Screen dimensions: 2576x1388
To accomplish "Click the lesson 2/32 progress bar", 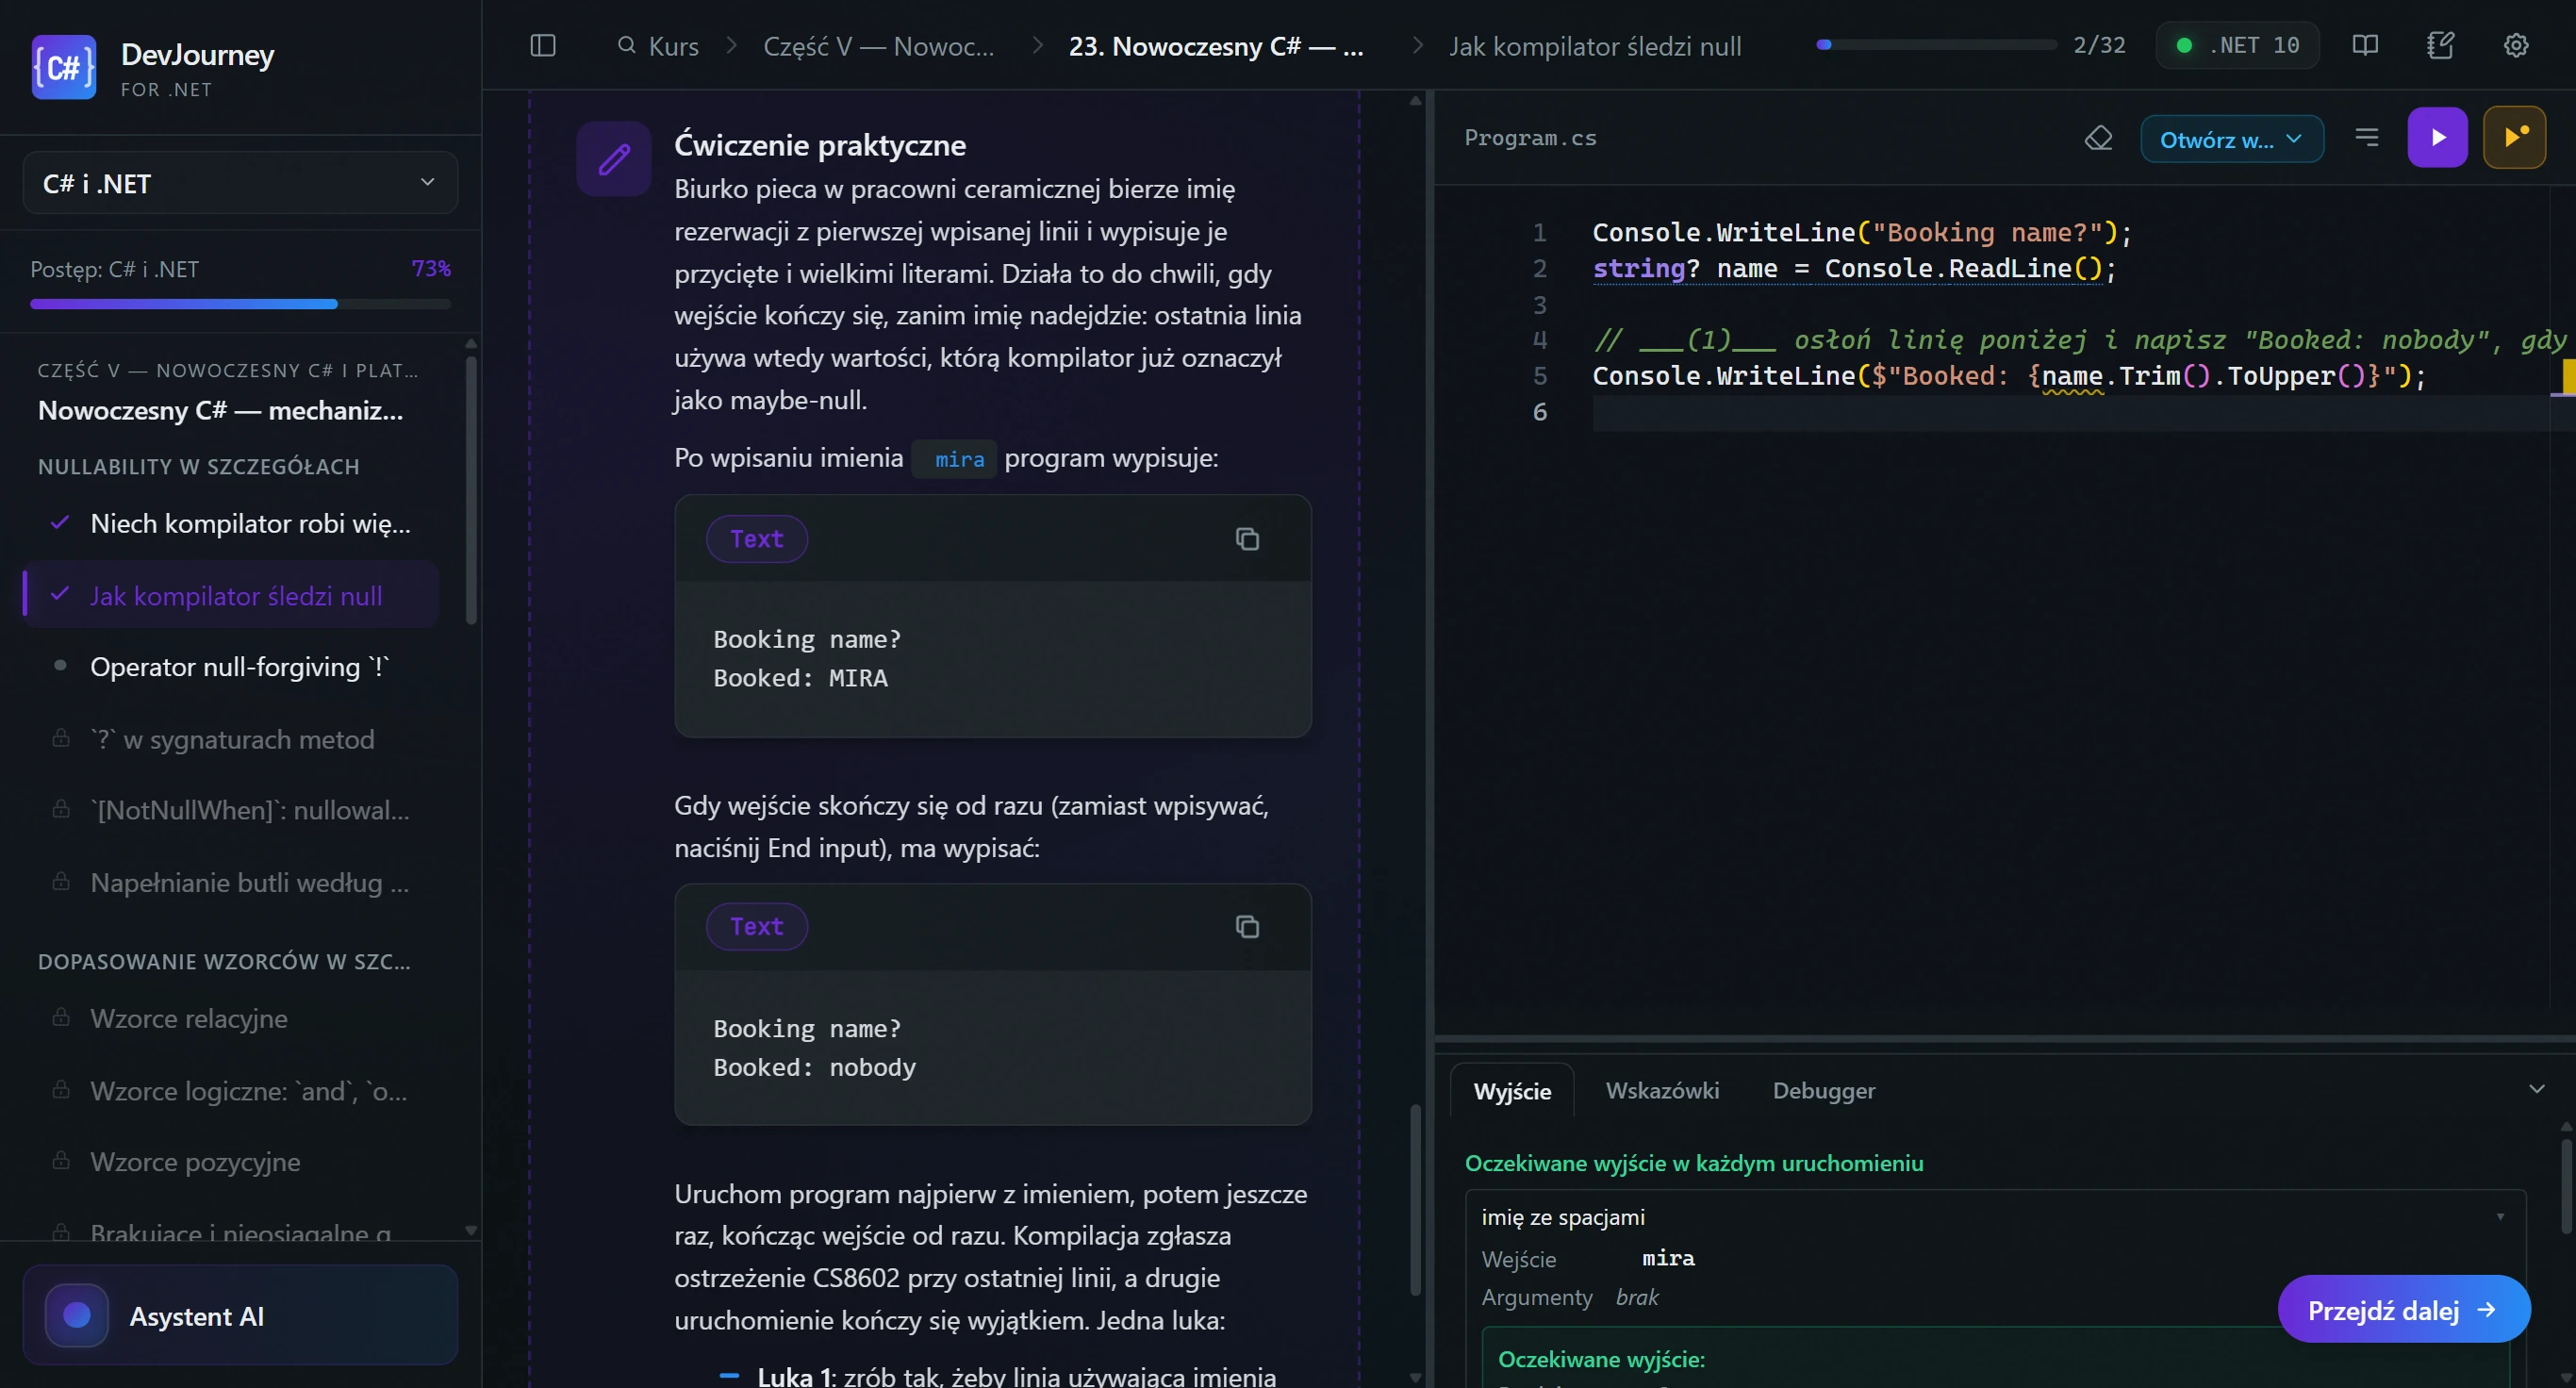I will coord(1936,45).
